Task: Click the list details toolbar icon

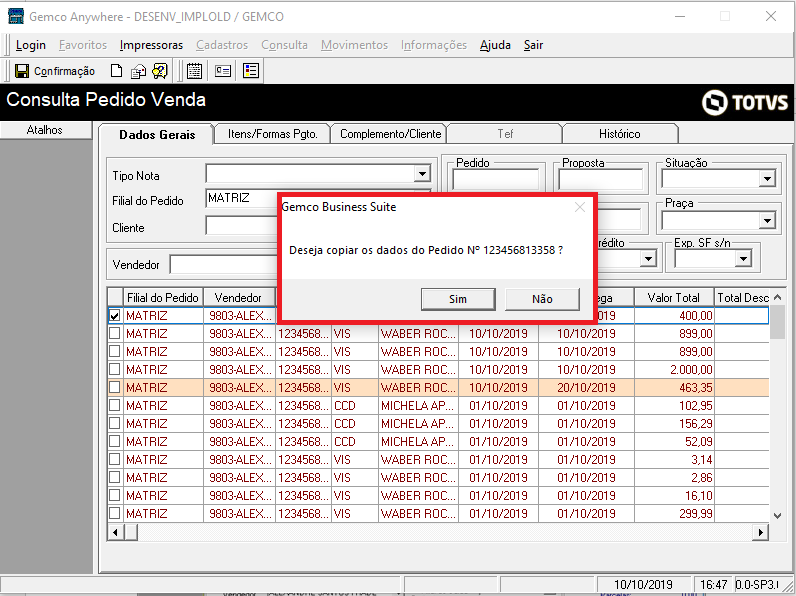Action: (251, 71)
